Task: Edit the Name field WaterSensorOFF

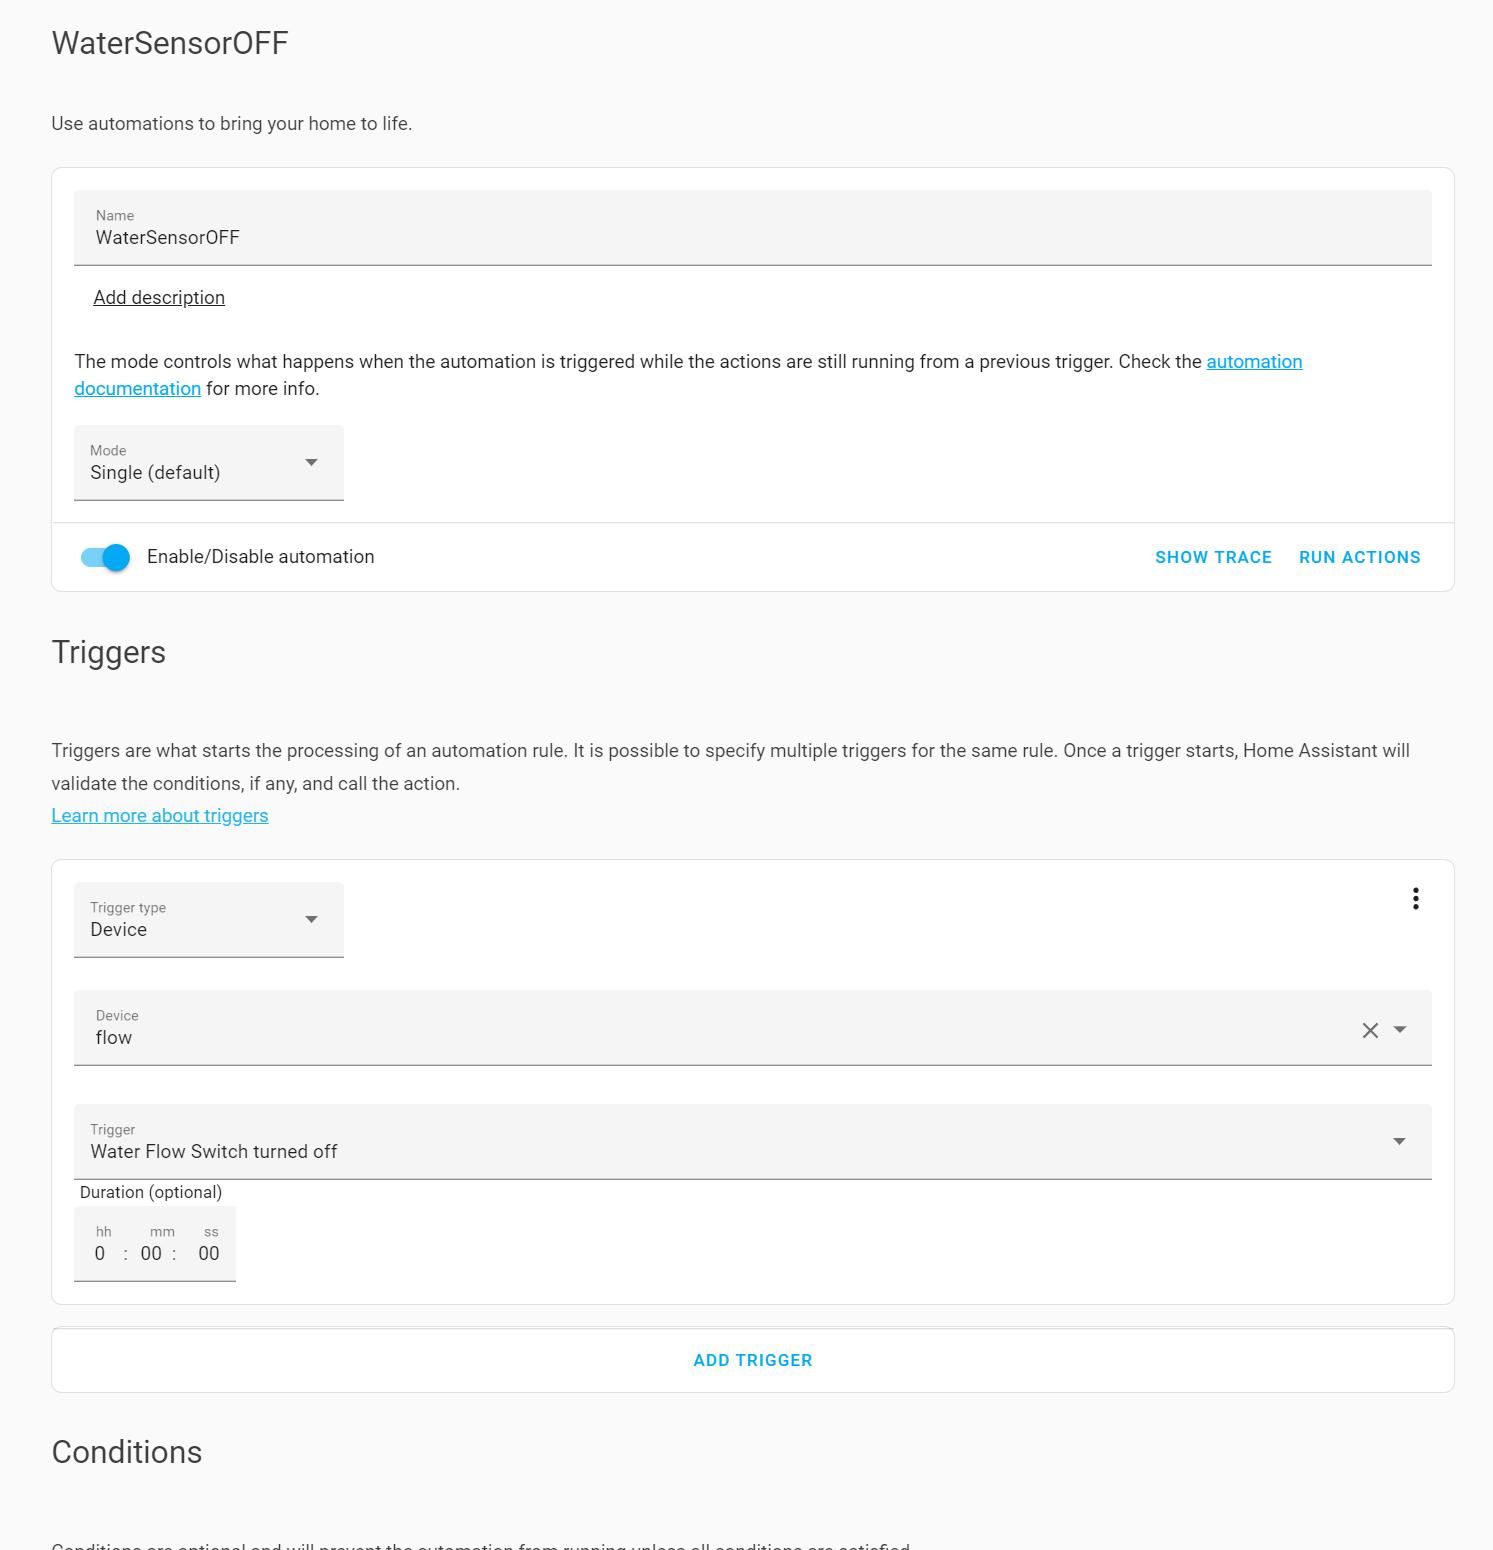Action: click(x=400, y=237)
